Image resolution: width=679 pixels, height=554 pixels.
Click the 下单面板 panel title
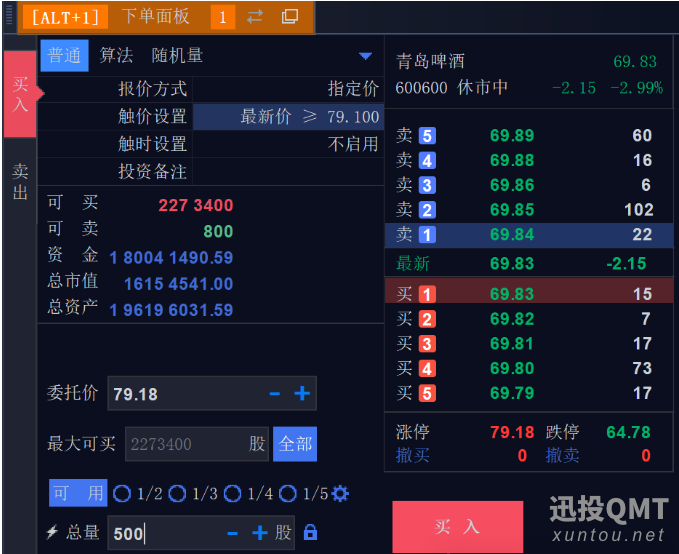pos(155,16)
